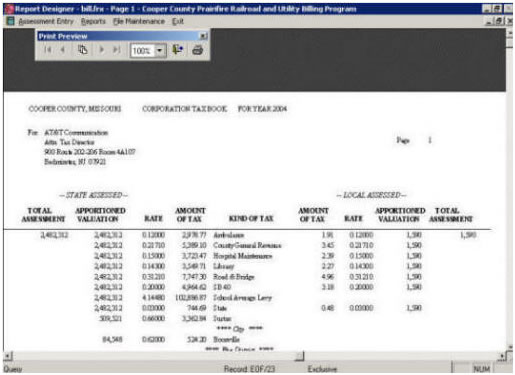Open the File Maintenance menu
The height and width of the screenshot is (375, 515).
(x=139, y=21)
